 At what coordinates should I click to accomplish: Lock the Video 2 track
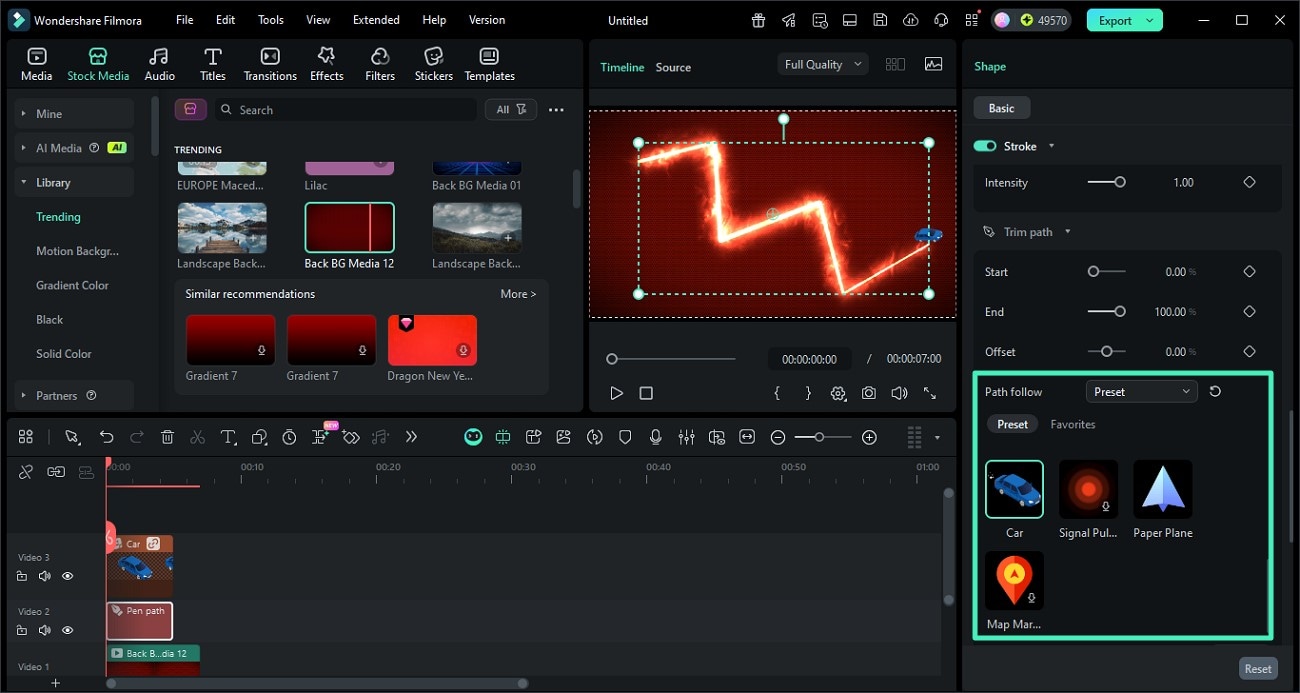coord(22,630)
